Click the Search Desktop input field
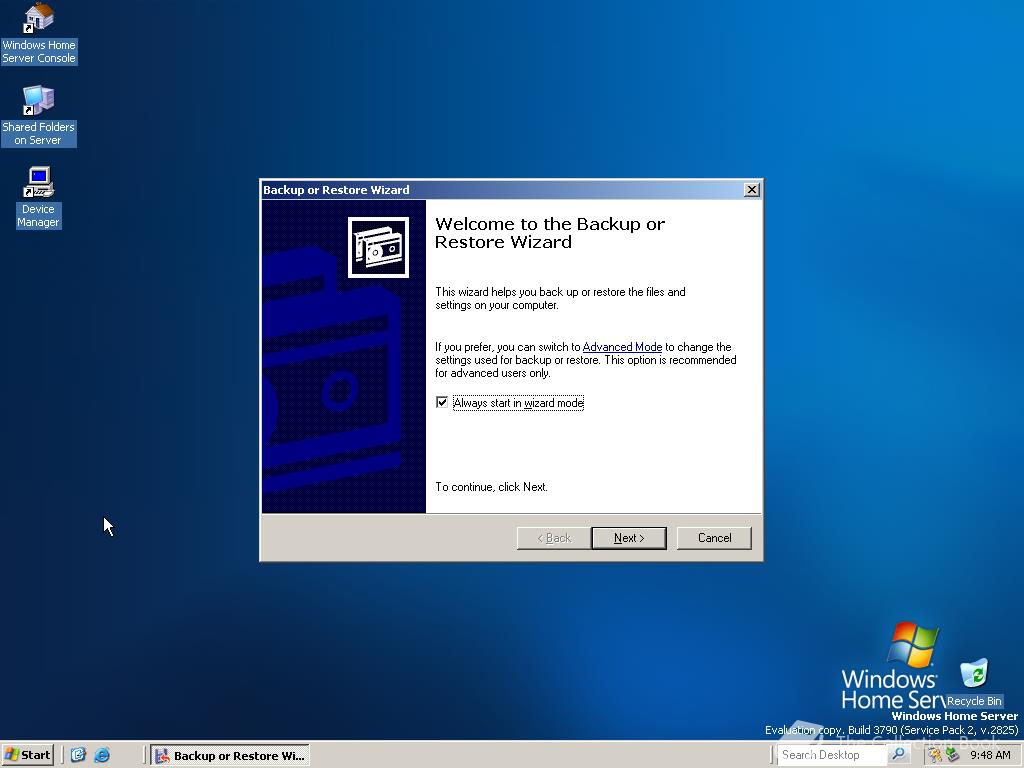 pos(833,755)
